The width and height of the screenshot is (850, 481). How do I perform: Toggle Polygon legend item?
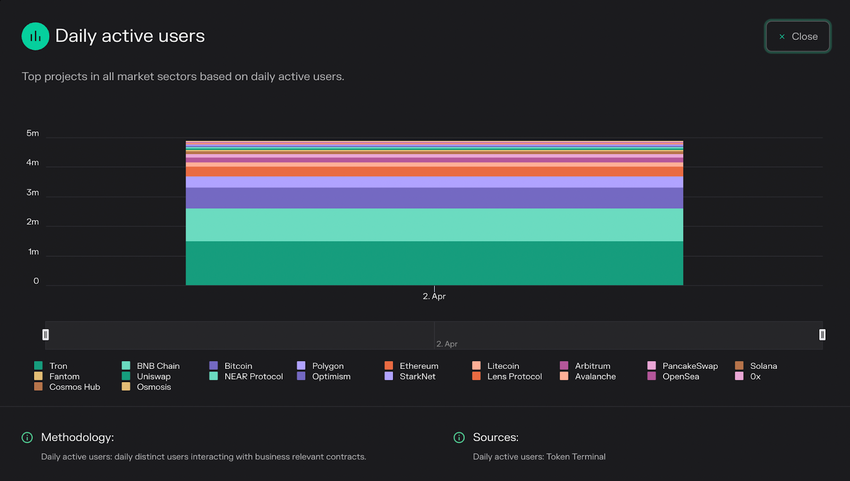[x=327, y=366]
